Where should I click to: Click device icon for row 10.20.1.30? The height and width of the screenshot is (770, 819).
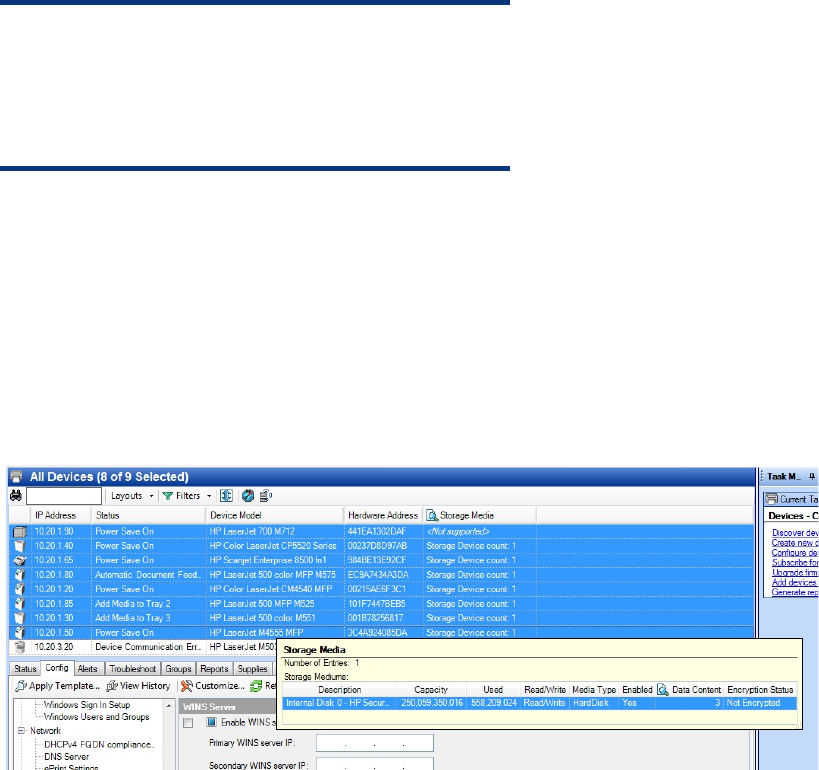20,618
